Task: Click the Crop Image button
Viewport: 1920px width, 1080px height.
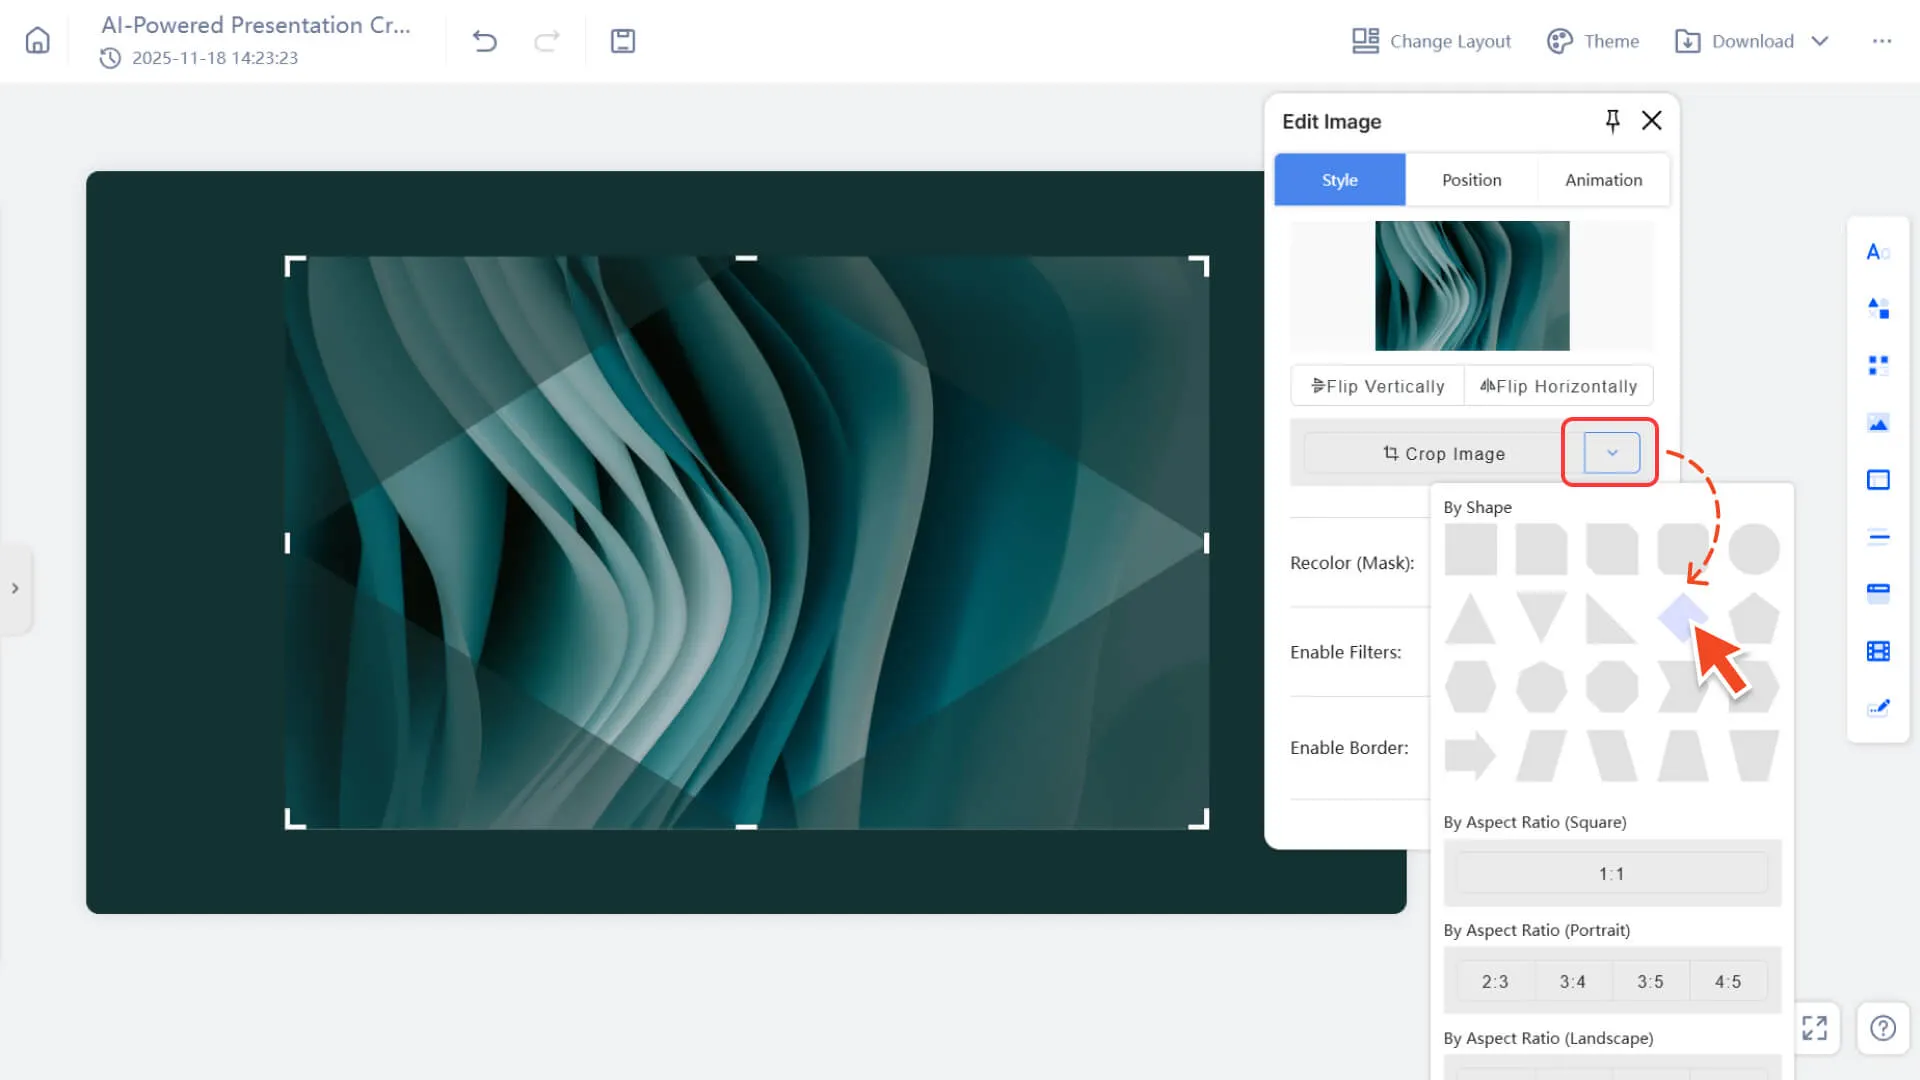Action: (1443, 454)
